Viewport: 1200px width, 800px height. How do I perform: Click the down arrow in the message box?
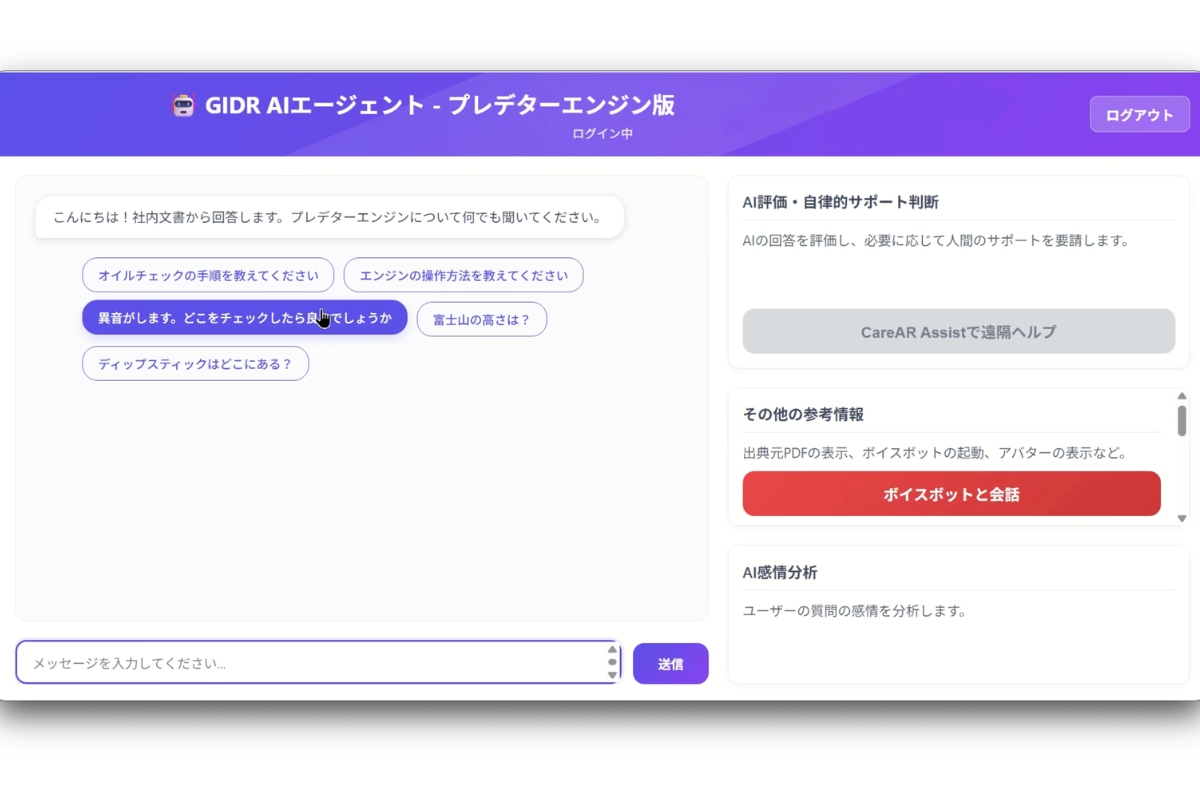click(612, 675)
